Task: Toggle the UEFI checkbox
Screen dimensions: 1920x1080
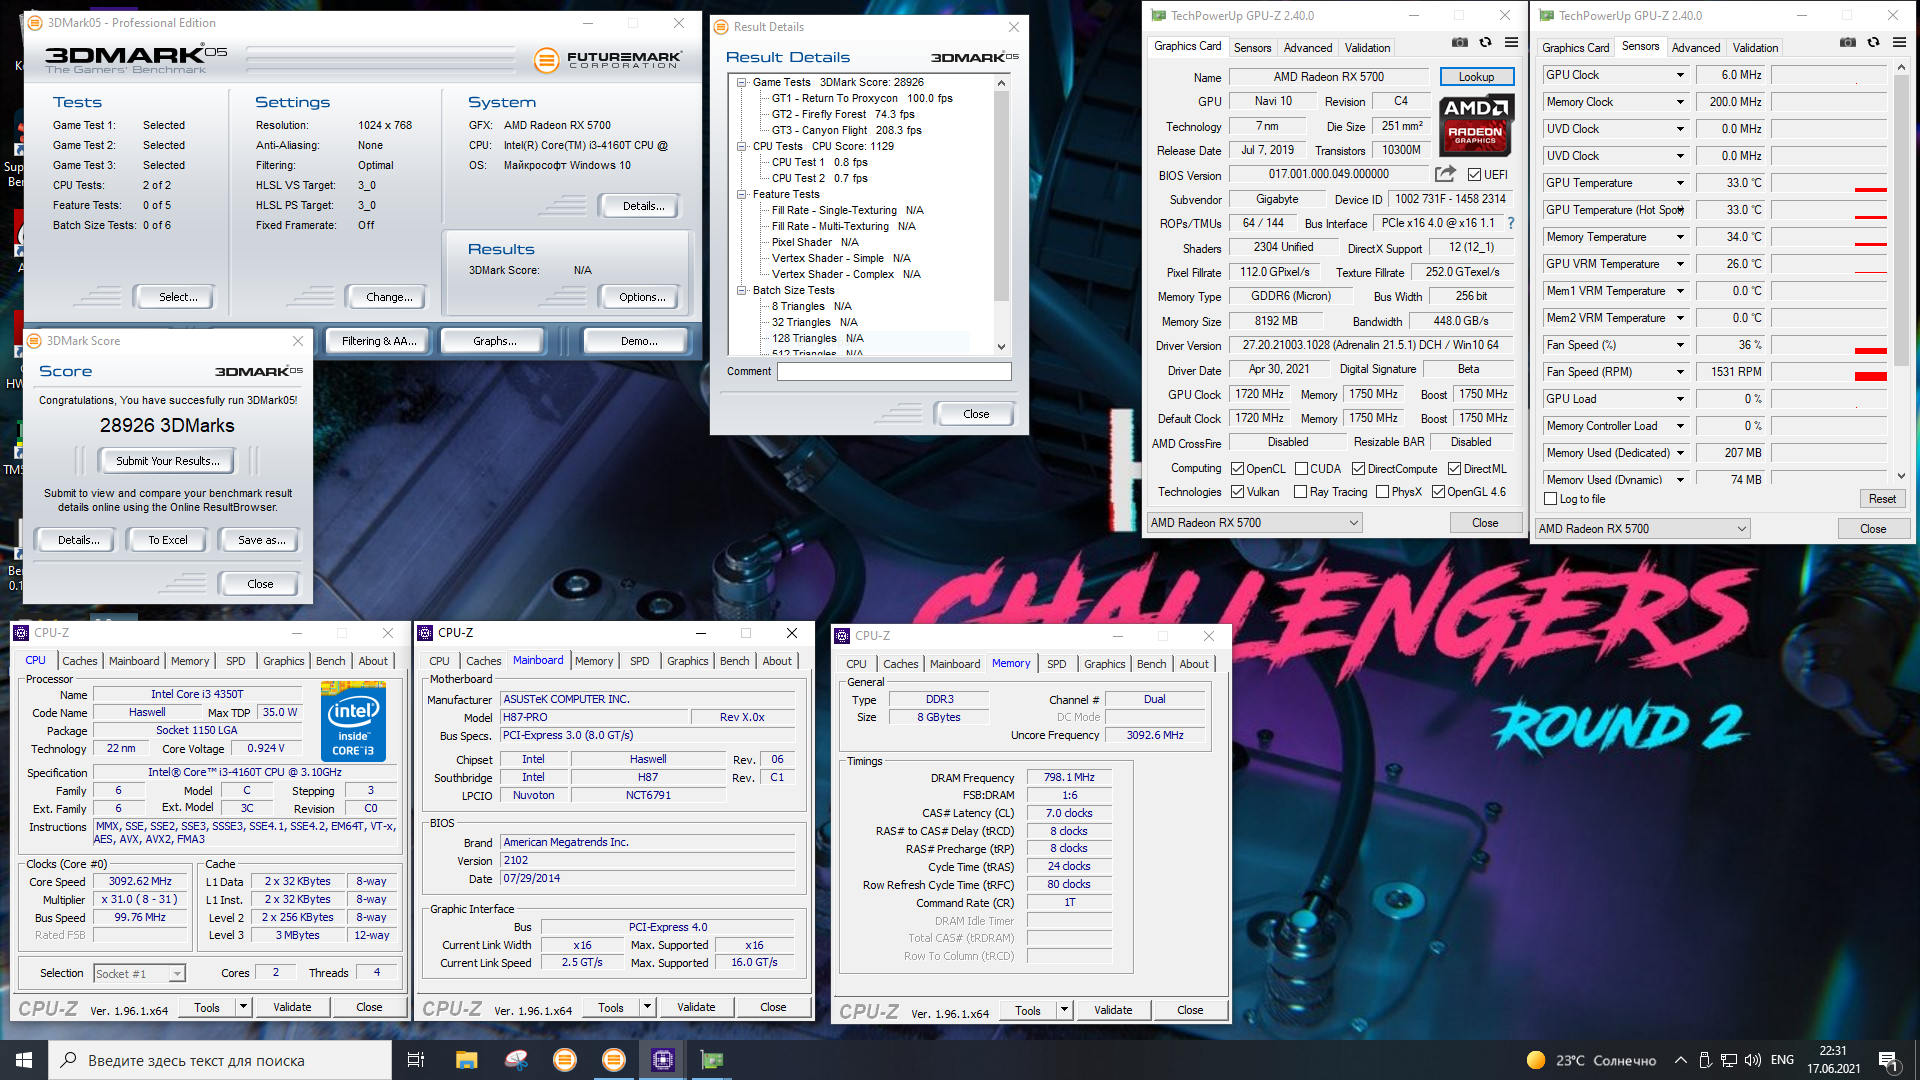Action: pos(1474,175)
